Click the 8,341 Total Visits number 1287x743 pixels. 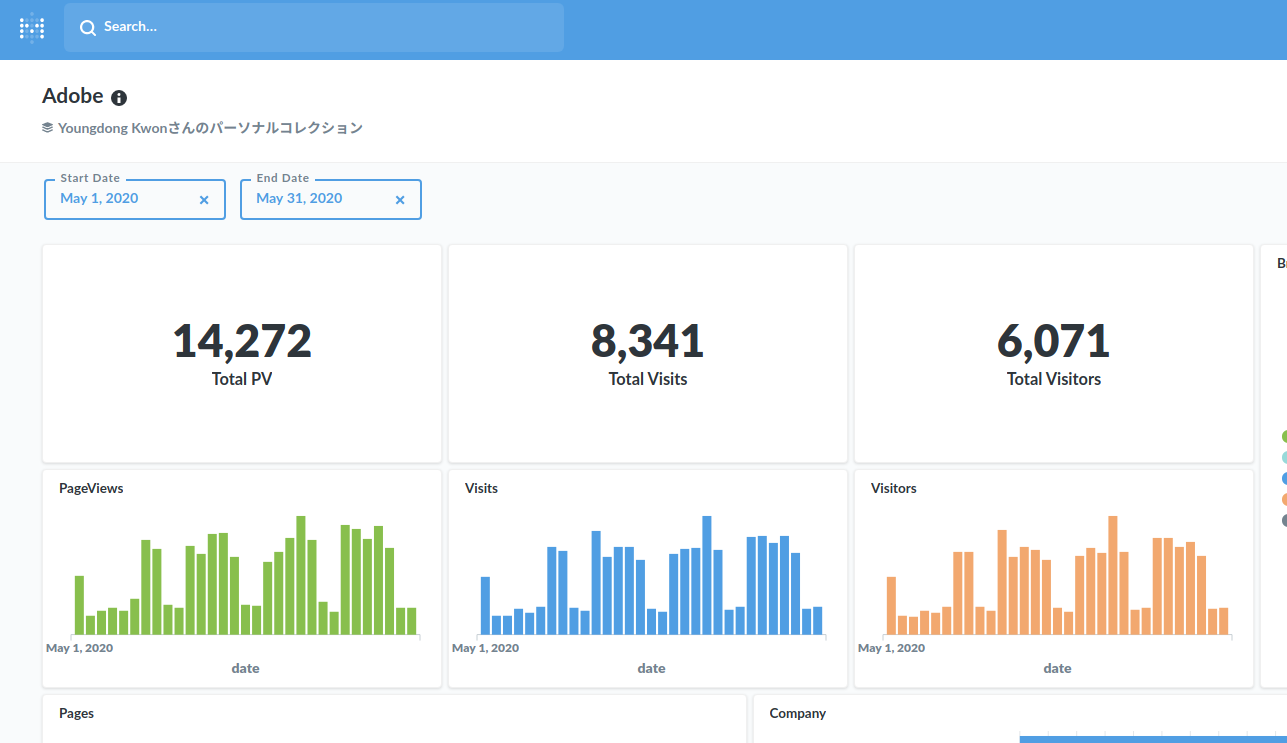647,341
